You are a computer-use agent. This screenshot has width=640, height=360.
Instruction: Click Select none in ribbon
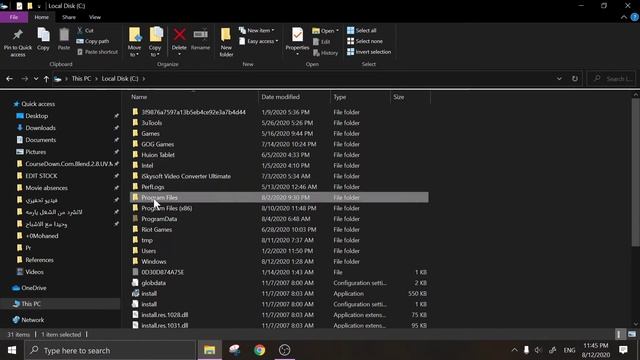tap(365, 41)
